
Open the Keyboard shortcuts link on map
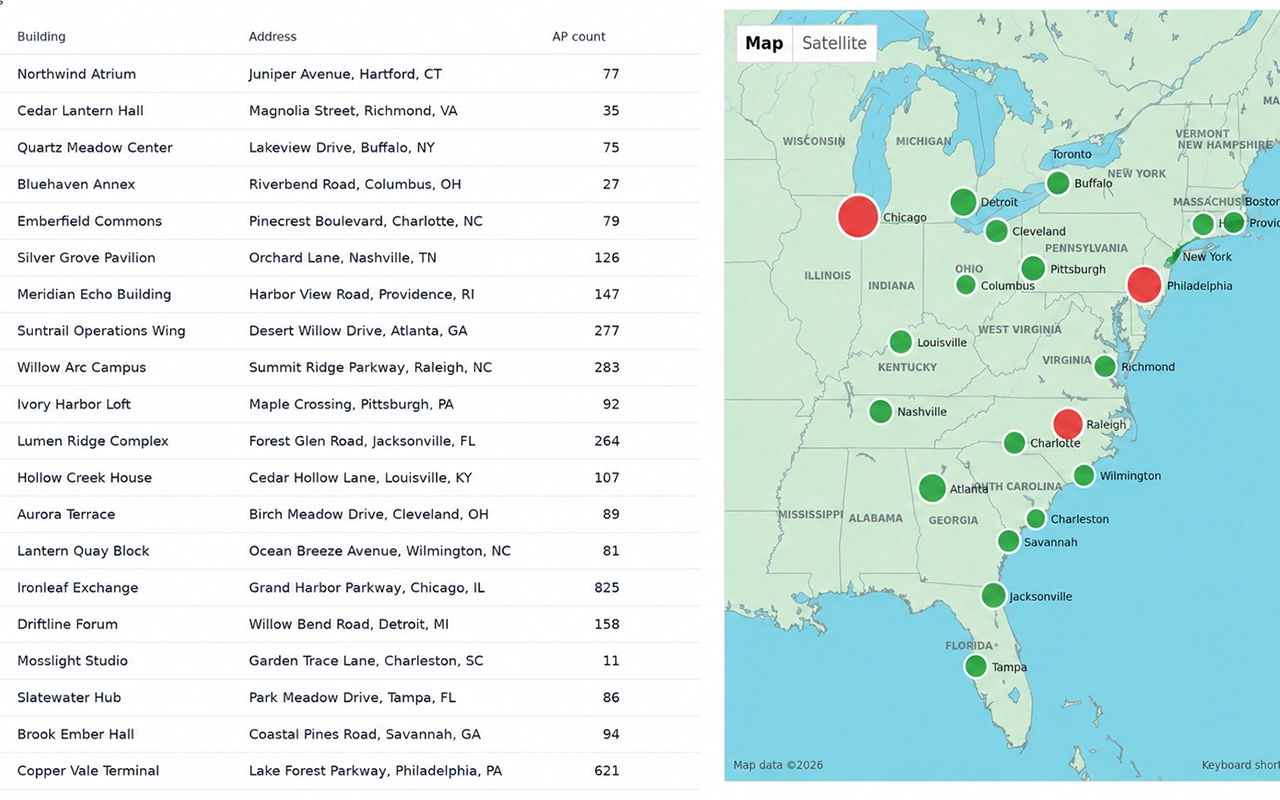coord(1240,766)
